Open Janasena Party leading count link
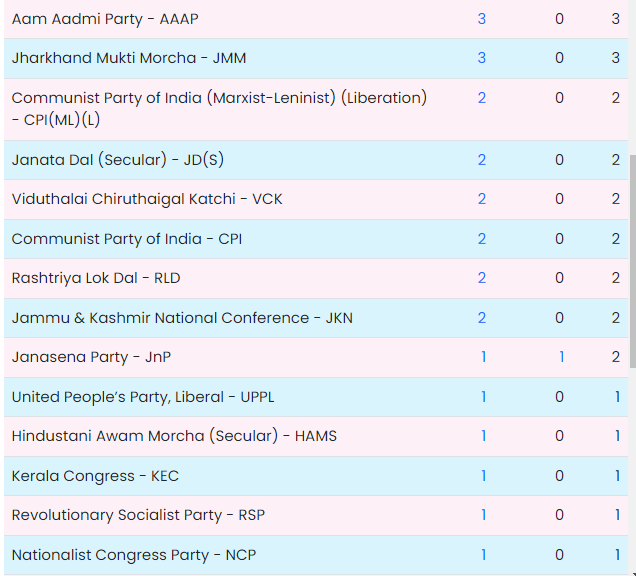Viewport: 636px width, 576px height. [x=561, y=357]
